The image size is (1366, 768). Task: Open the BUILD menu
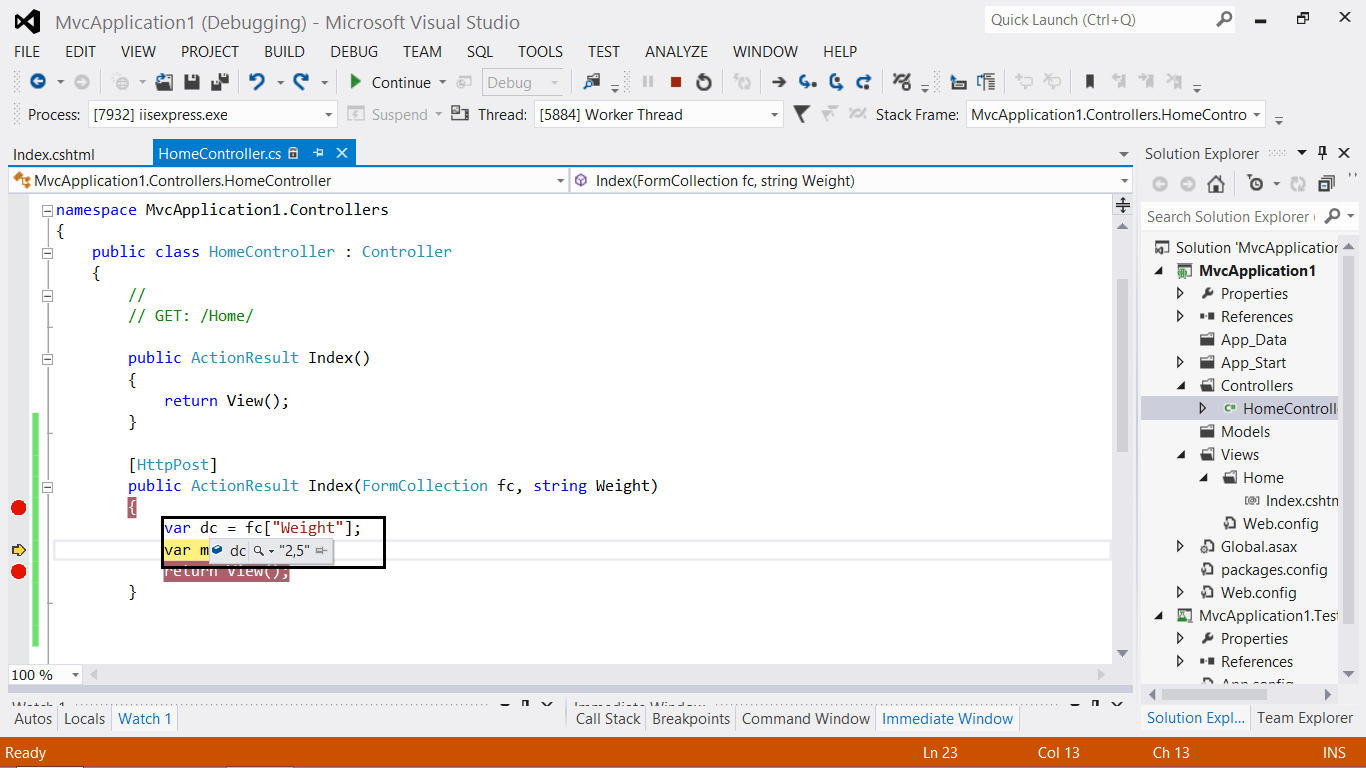285,51
